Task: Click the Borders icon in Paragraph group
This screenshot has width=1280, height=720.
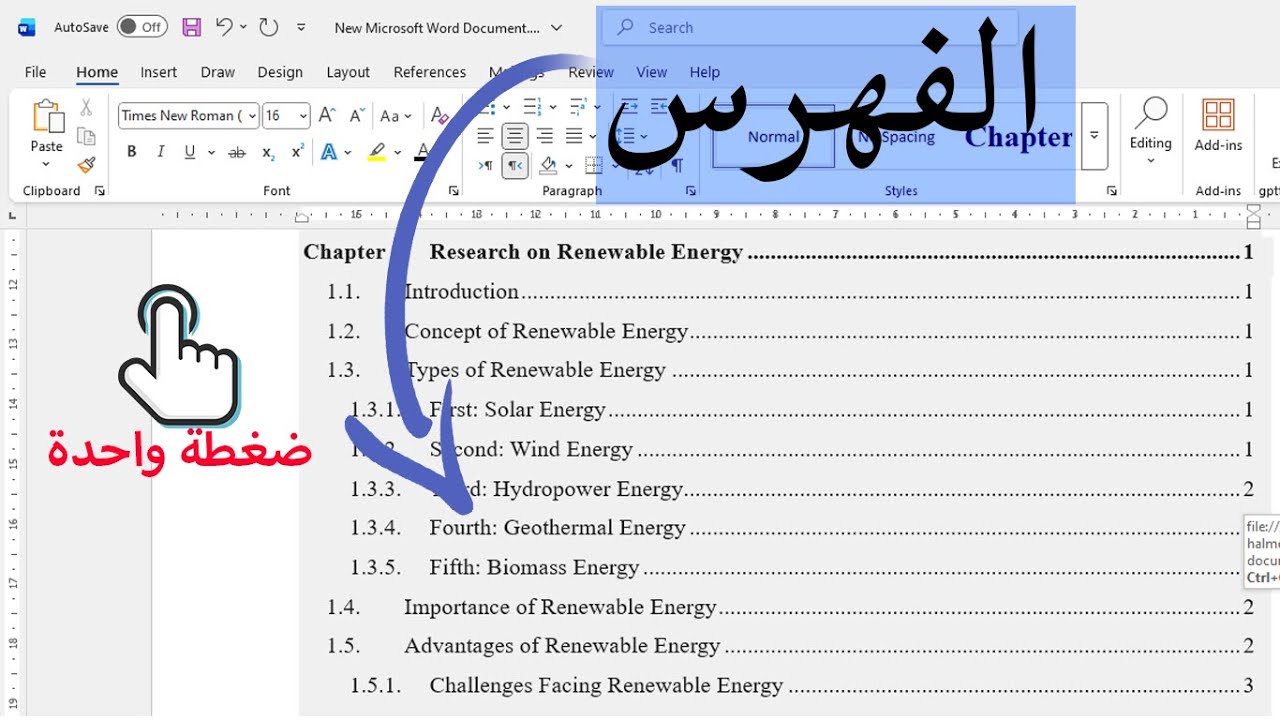Action: (593, 166)
